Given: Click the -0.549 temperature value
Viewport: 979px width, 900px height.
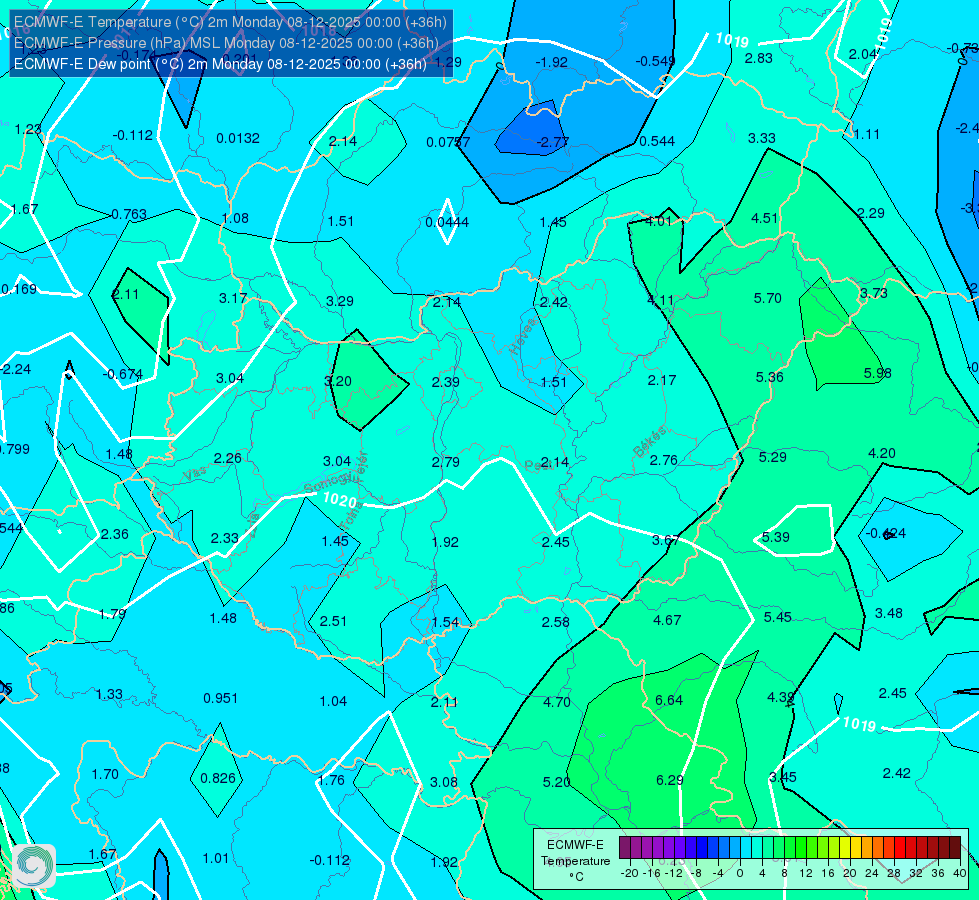Looking at the screenshot, I should [x=655, y=61].
